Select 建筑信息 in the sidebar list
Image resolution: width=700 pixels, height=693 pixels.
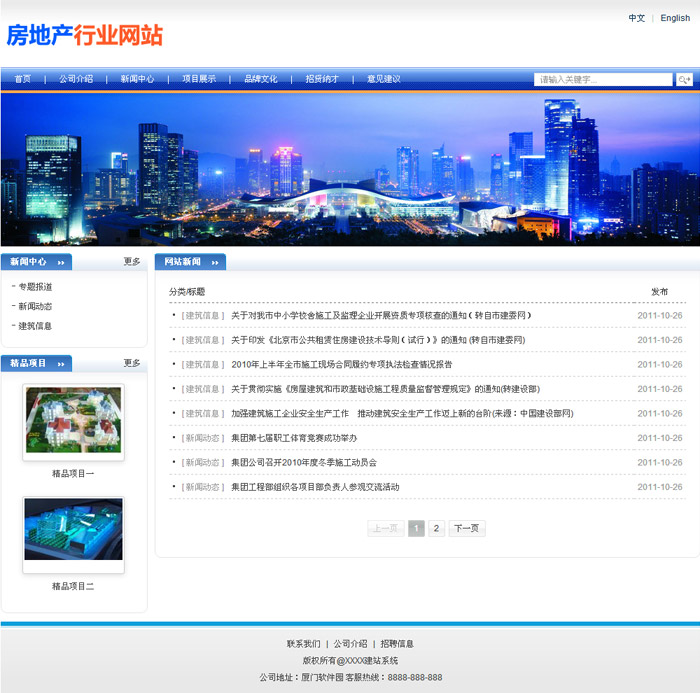tap(35, 325)
